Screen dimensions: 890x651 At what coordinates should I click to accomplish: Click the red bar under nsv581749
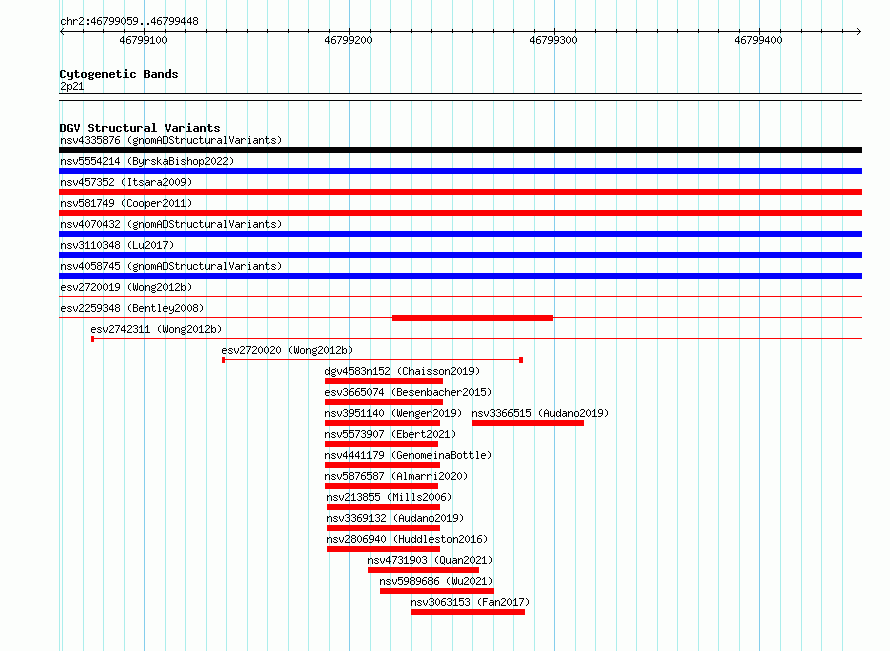(x=460, y=213)
